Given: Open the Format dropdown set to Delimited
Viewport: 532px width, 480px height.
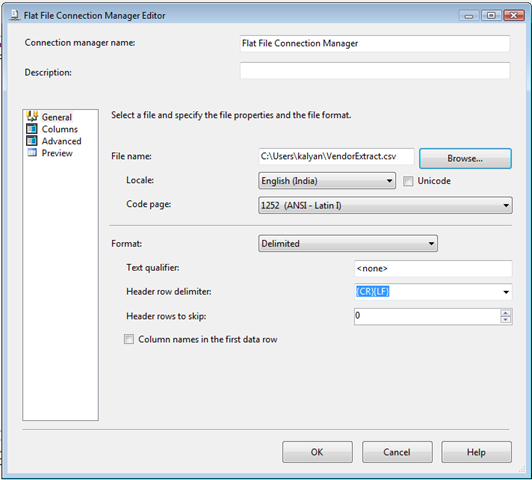Looking at the screenshot, I should pyautogui.click(x=348, y=244).
